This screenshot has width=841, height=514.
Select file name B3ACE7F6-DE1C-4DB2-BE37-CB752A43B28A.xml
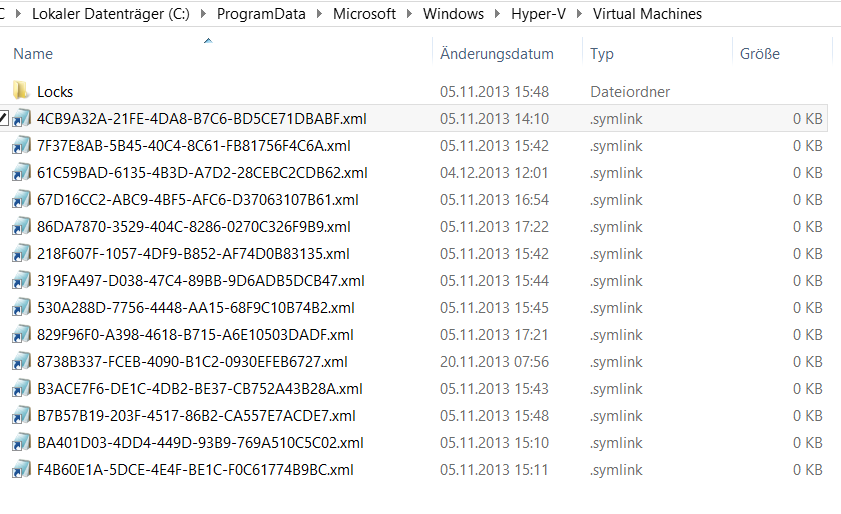(200, 388)
